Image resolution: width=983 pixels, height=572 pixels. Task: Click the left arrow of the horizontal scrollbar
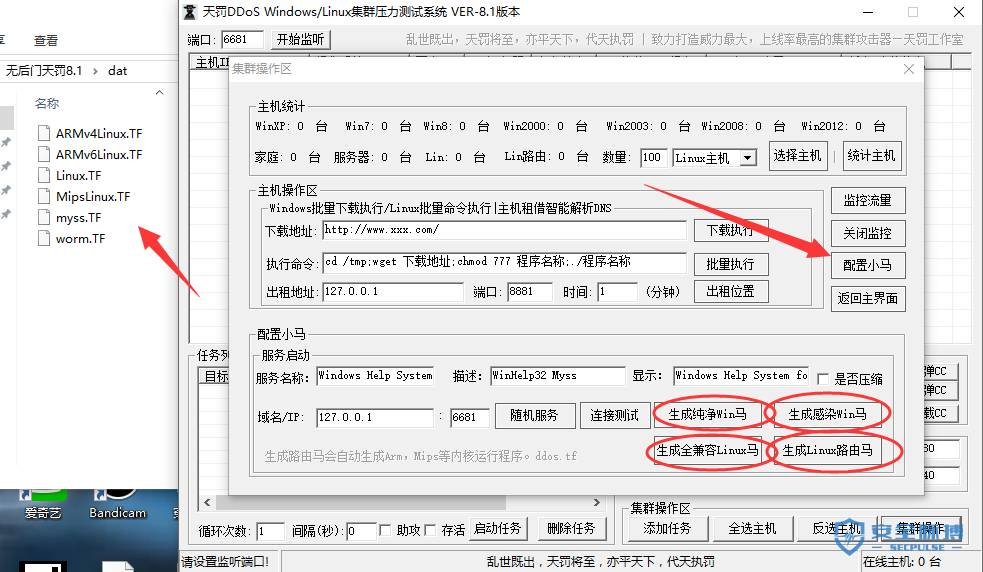click(x=207, y=502)
